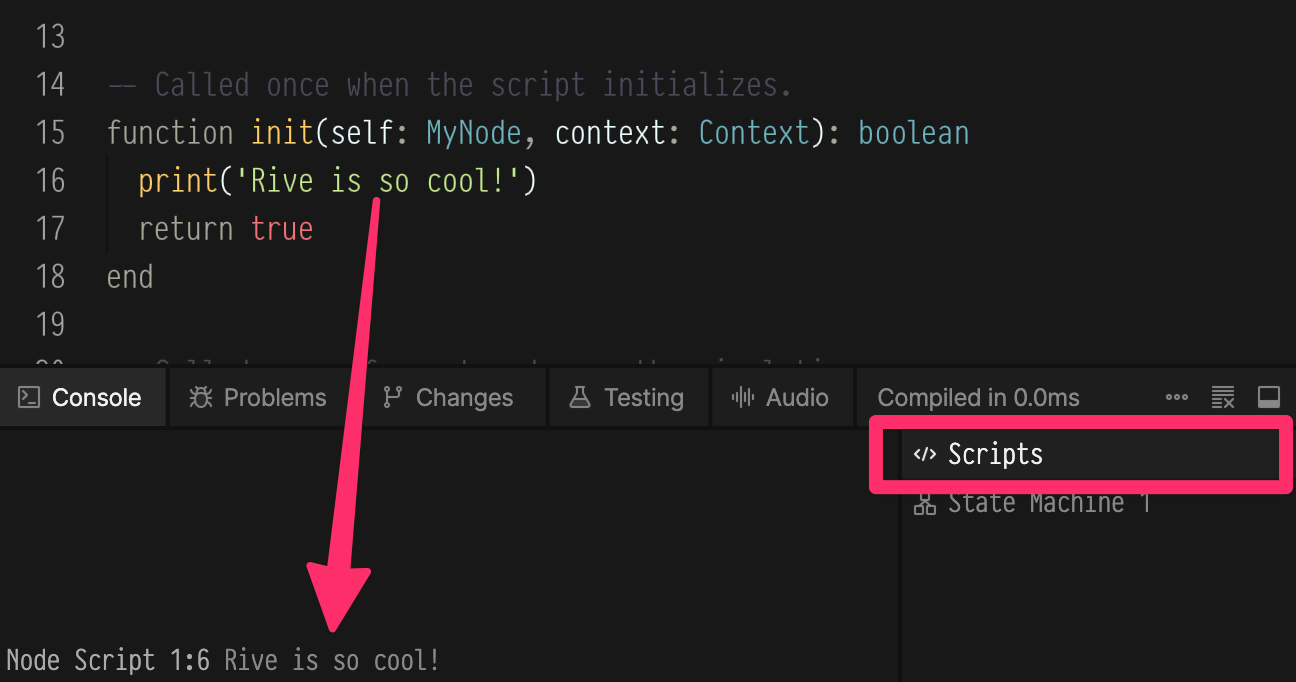Click the 'Compiled in 0.0ms' status text

pyautogui.click(x=978, y=398)
